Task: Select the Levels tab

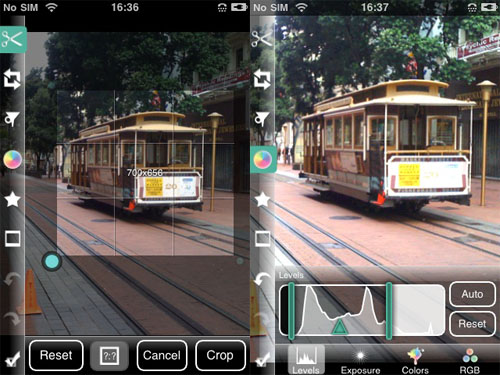Action: 306,360
